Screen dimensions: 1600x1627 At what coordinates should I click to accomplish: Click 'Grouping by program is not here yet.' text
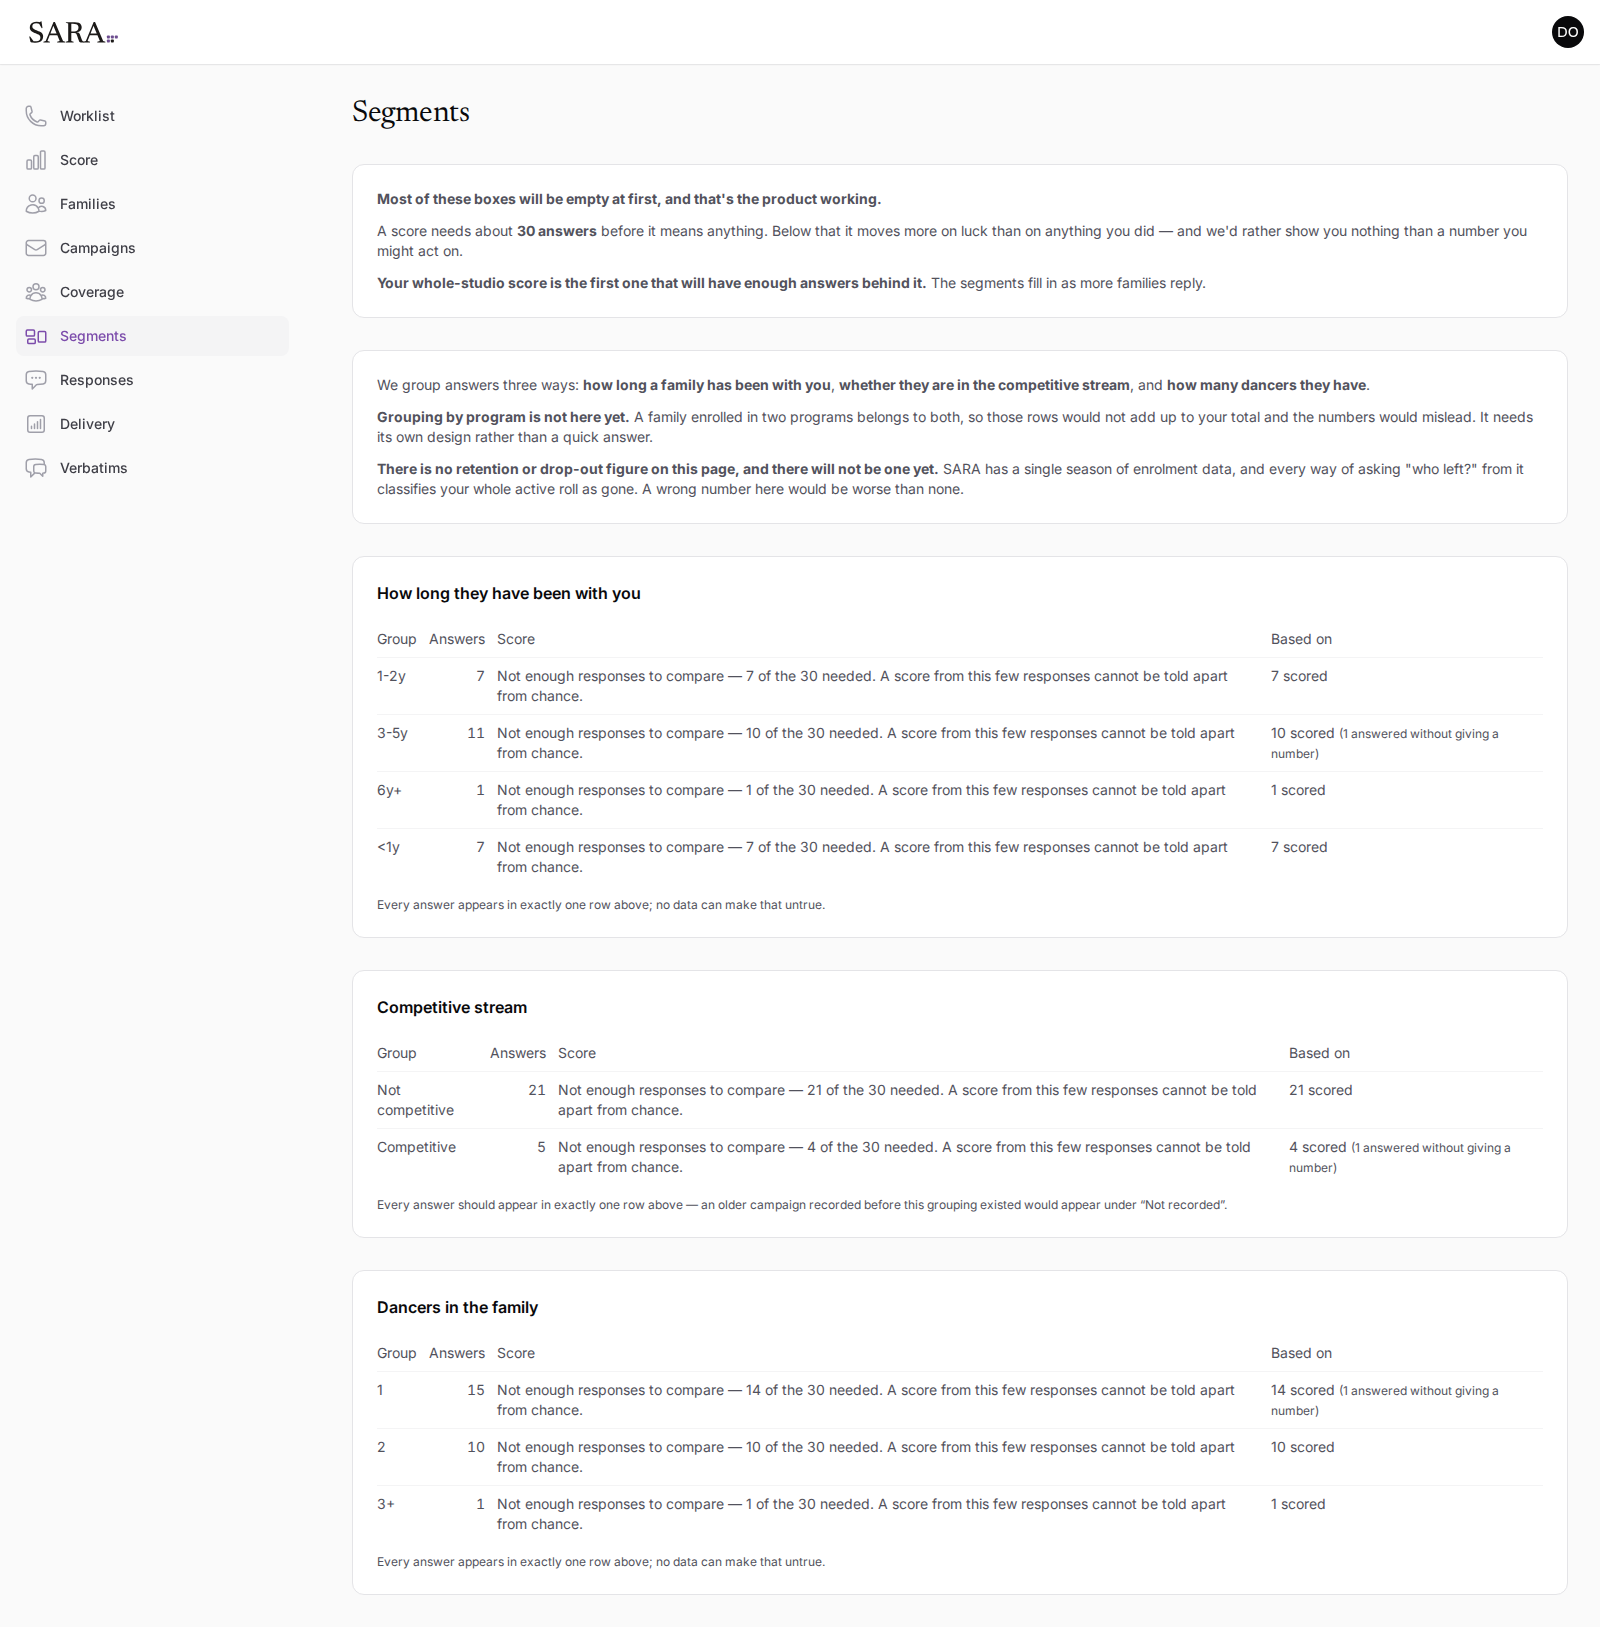[x=503, y=418]
